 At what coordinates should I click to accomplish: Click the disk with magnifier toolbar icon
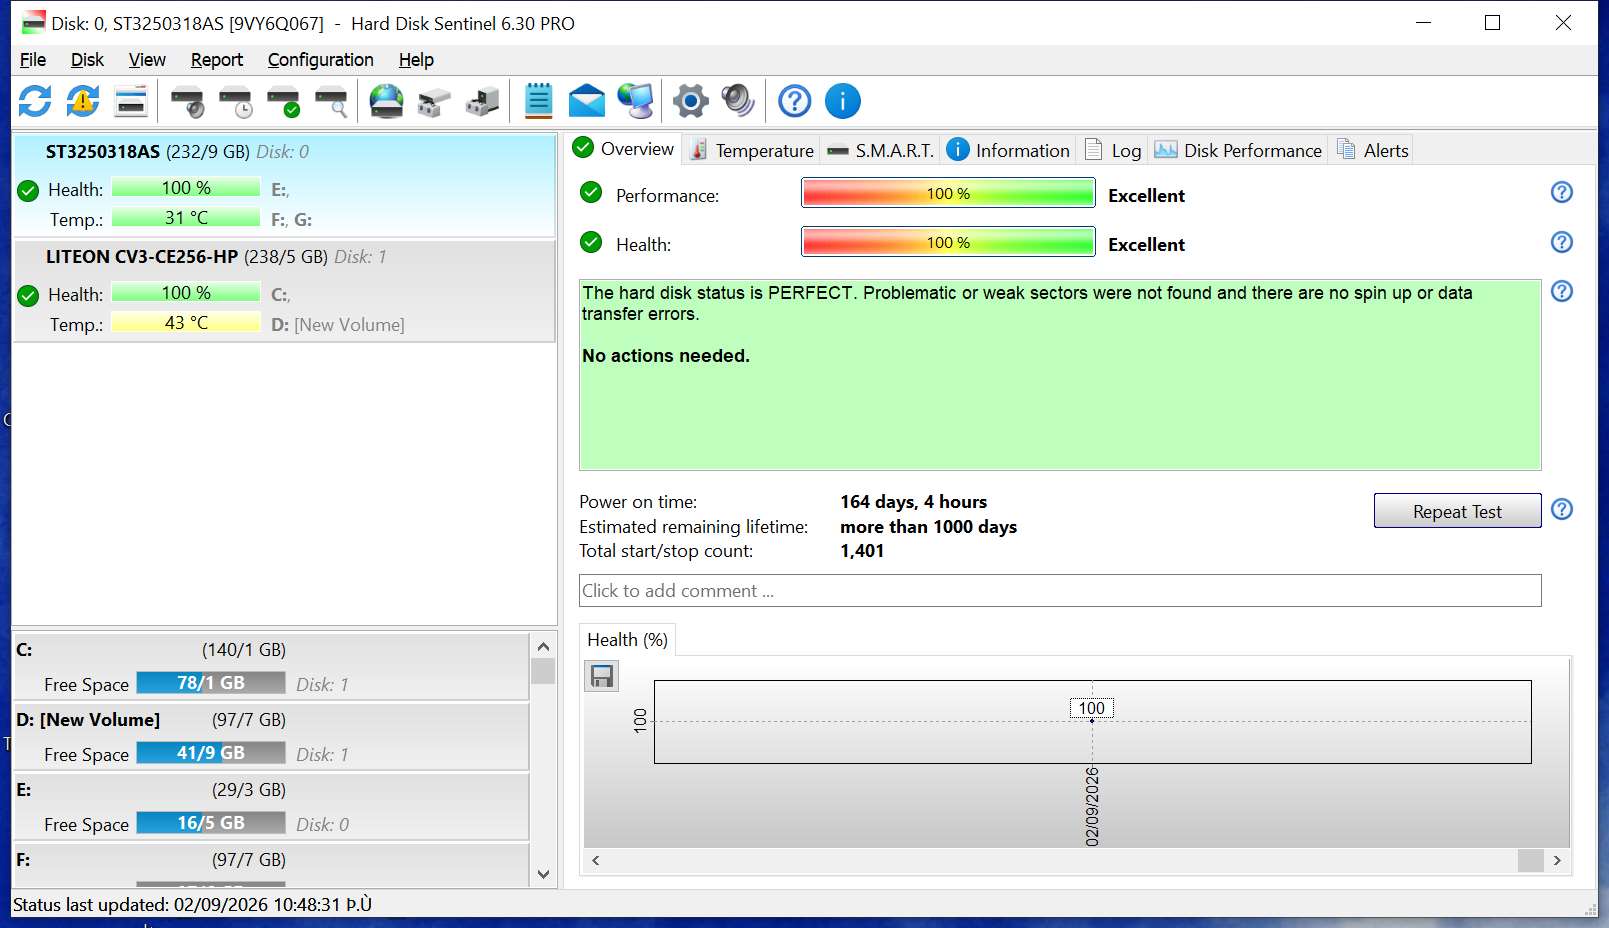(331, 101)
